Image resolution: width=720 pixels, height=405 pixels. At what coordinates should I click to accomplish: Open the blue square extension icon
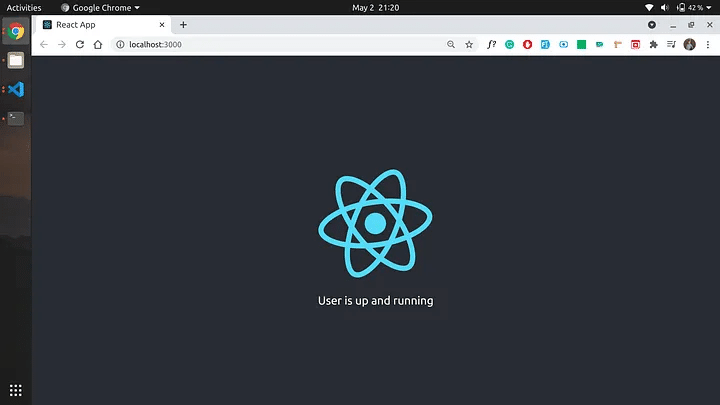[x=545, y=45]
